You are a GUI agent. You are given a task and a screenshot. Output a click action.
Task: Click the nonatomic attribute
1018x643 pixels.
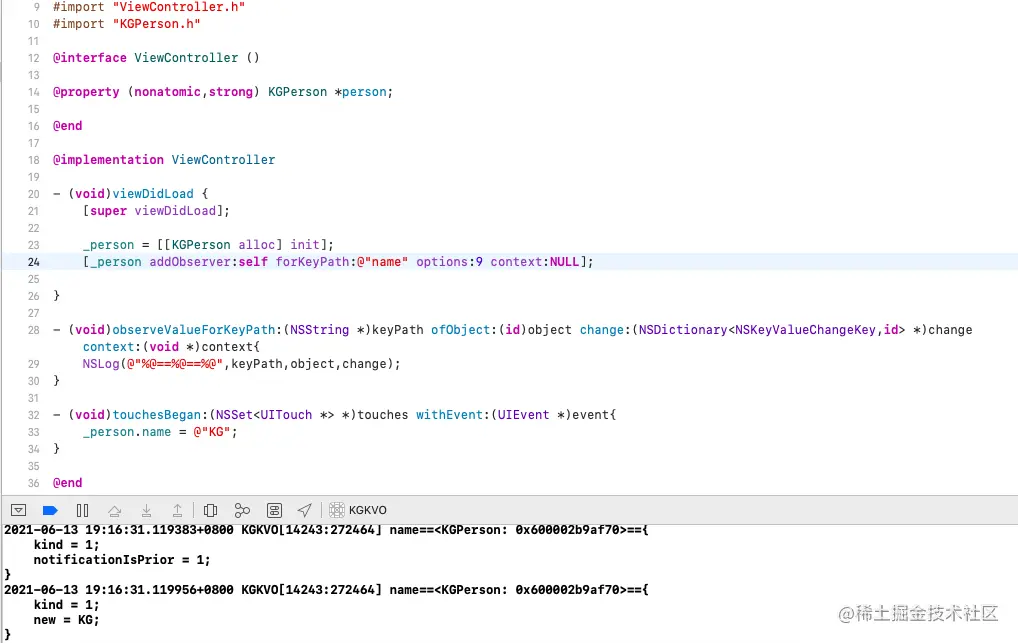(x=168, y=92)
